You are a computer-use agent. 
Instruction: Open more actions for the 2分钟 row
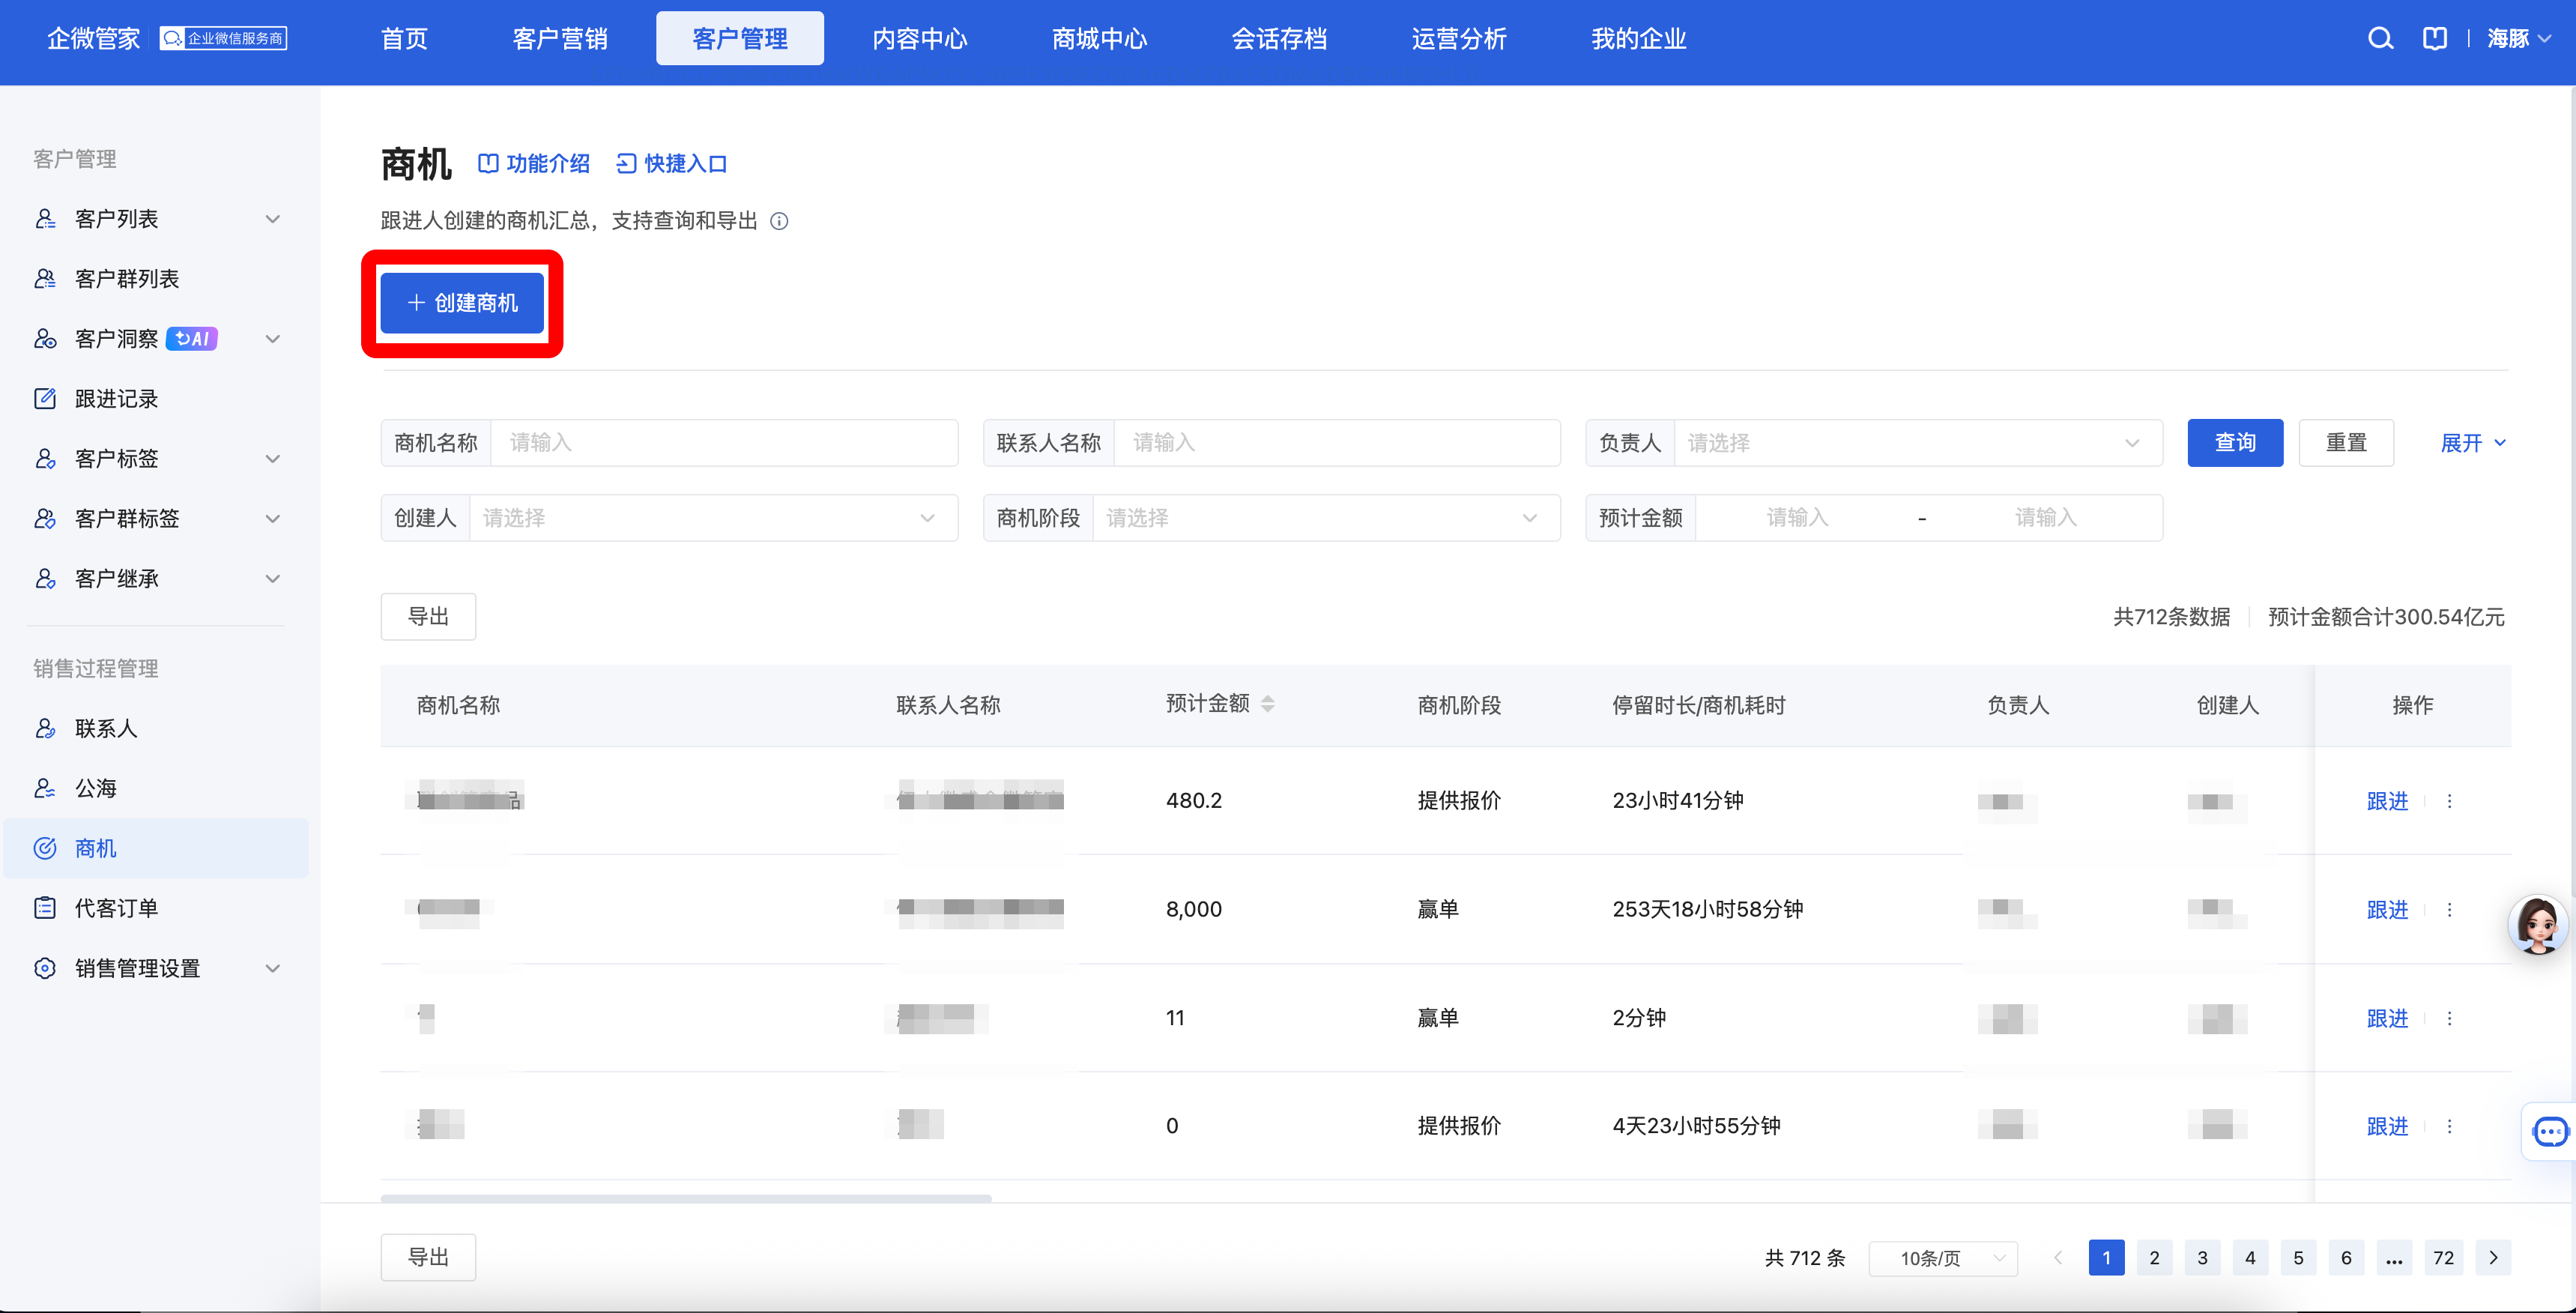coord(2449,1018)
